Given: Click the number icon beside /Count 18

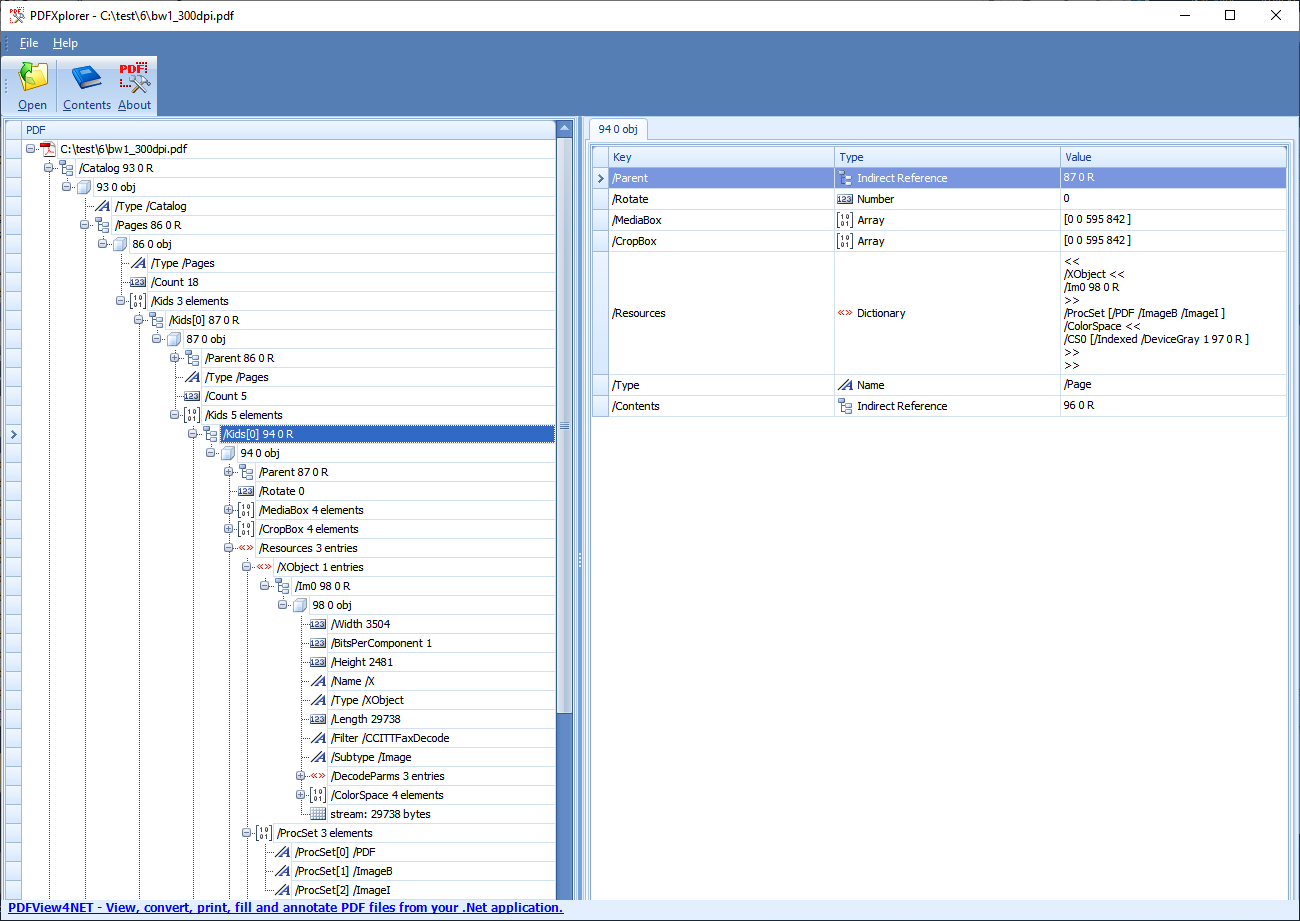Looking at the screenshot, I should click(138, 282).
